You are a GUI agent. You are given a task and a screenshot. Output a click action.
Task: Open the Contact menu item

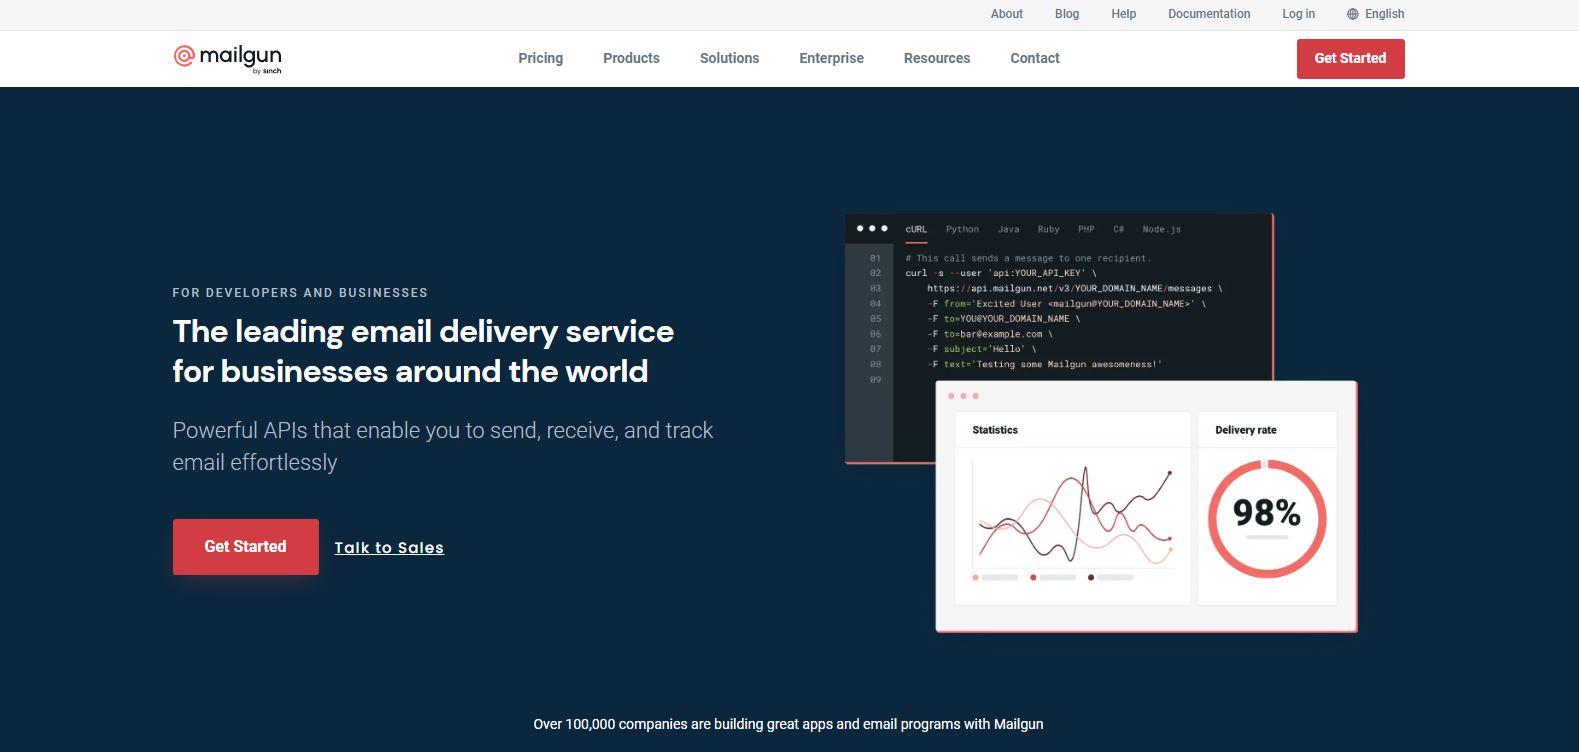point(1035,58)
